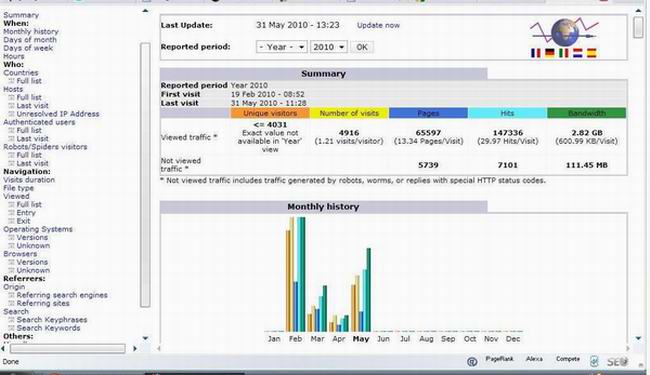
Task: Open the Browsers link
Action: tap(20, 254)
